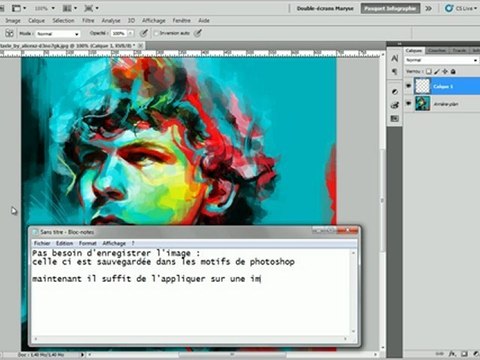Click the Bloc-notes title bar icon
This screenshot has width=480, height=360.
point(35,232)
